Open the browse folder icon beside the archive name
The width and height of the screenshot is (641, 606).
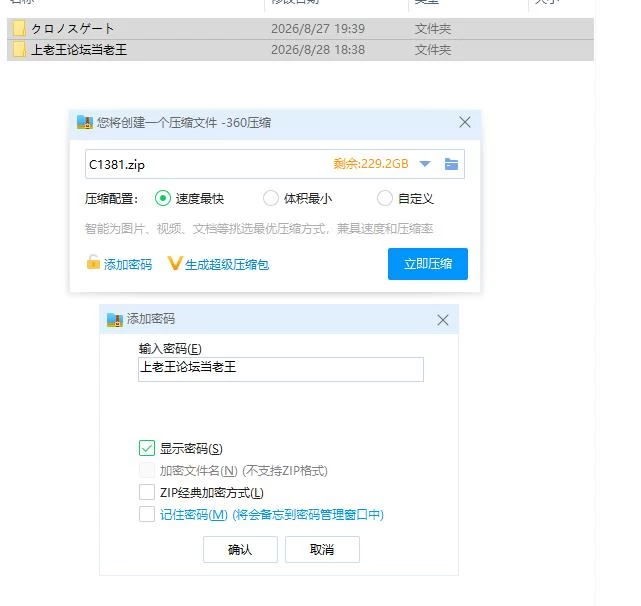coord(451,164)
